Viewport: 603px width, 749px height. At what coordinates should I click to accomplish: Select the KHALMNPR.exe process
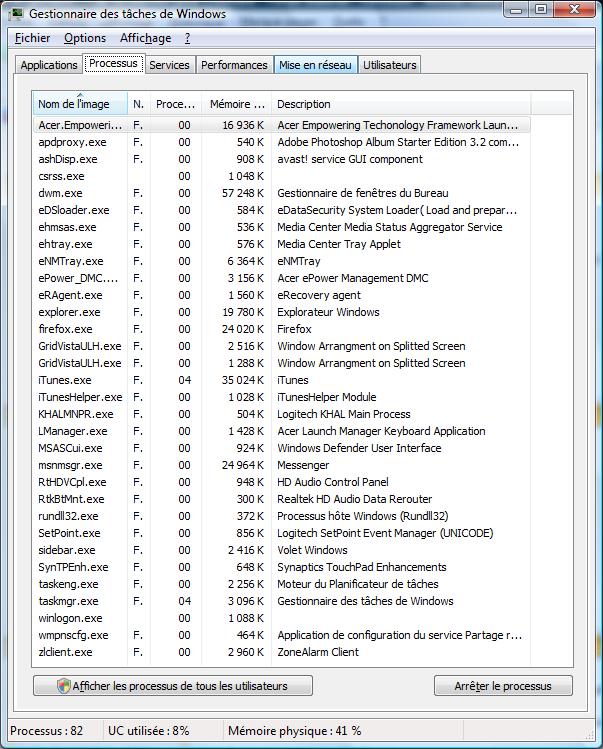pyautogui.click(x=282, y=414)
